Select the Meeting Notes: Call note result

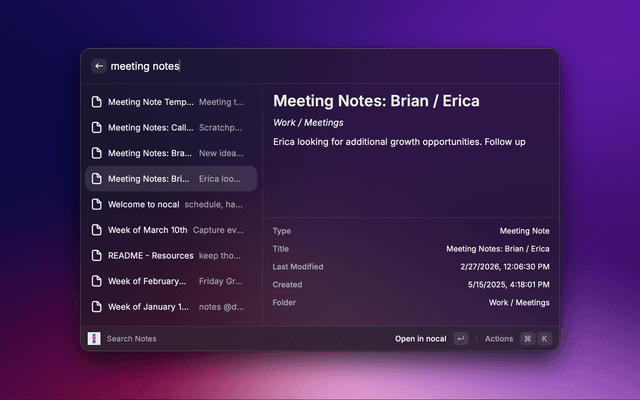pos(170,128)
